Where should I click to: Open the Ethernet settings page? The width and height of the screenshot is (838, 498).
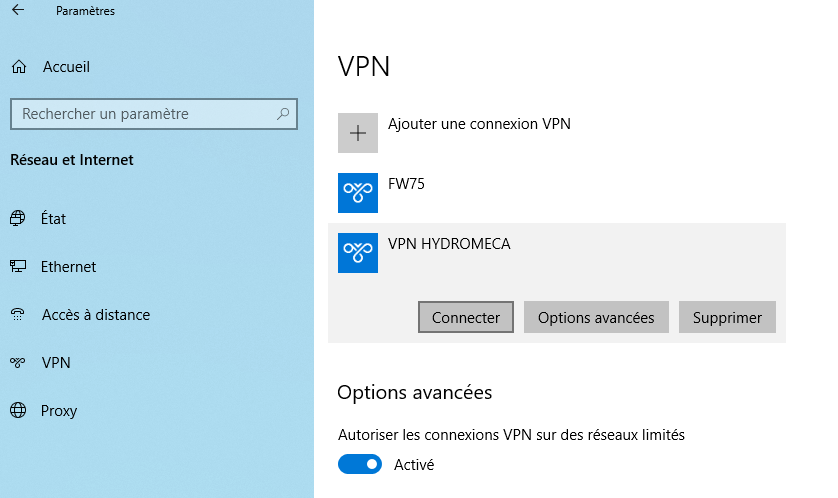(x=68, y=267)
